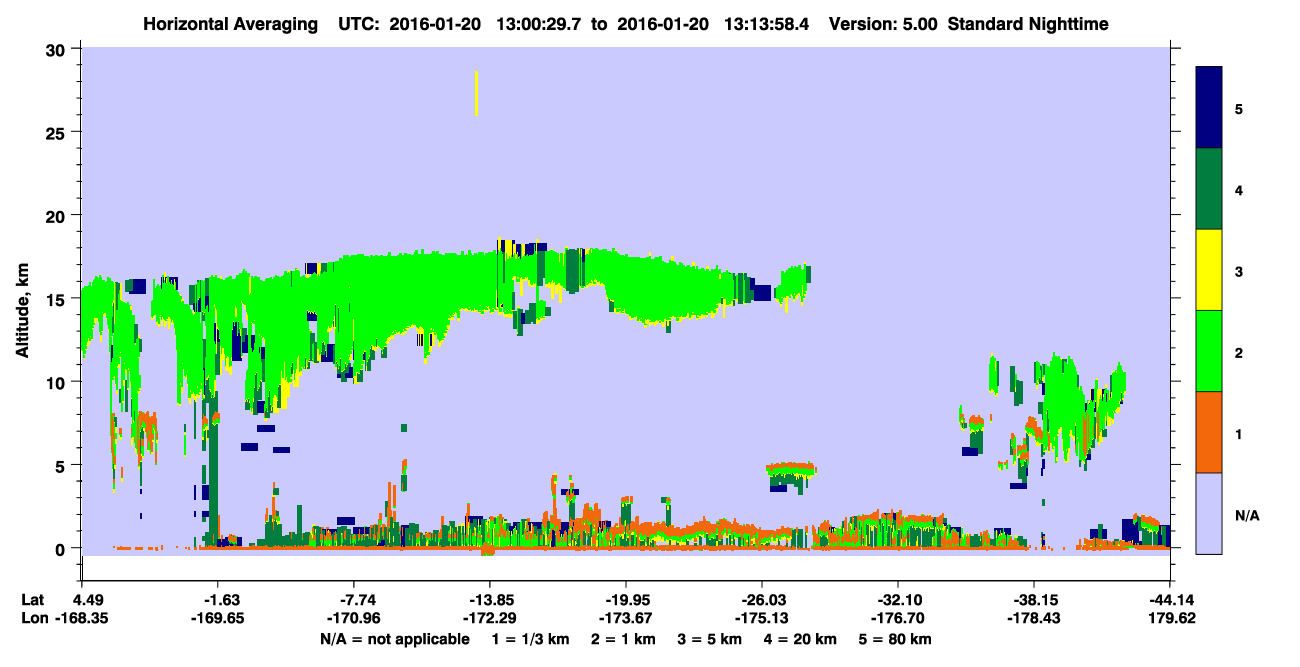This screenshot has width=1300, height=667.
Task: Click the latitude value '-44.14'
Action: [1169, 600]
